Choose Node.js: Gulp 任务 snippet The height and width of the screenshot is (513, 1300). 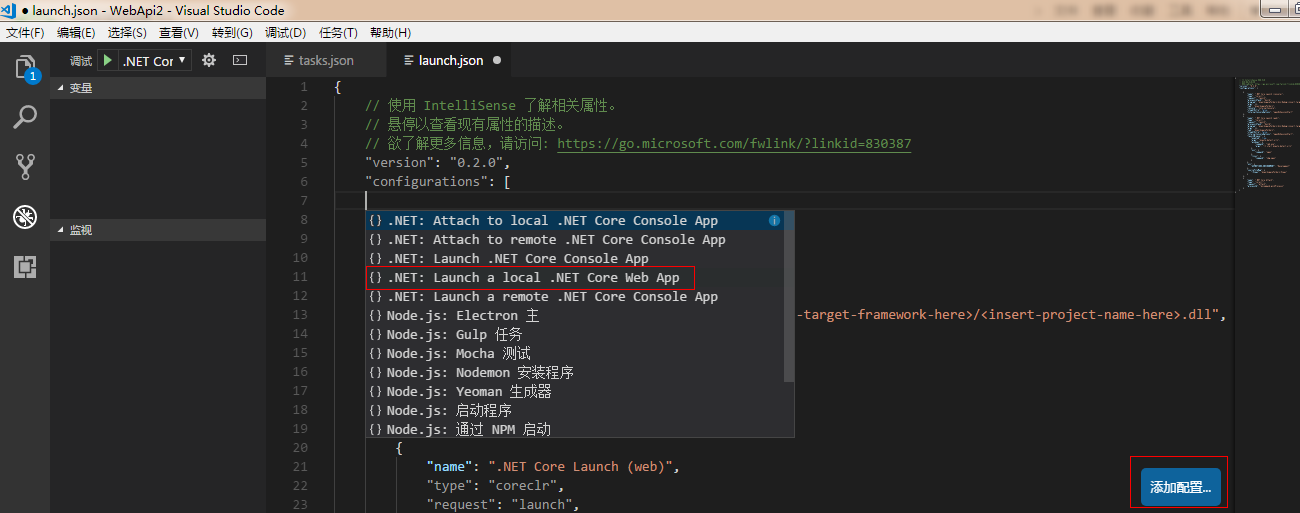580,334
